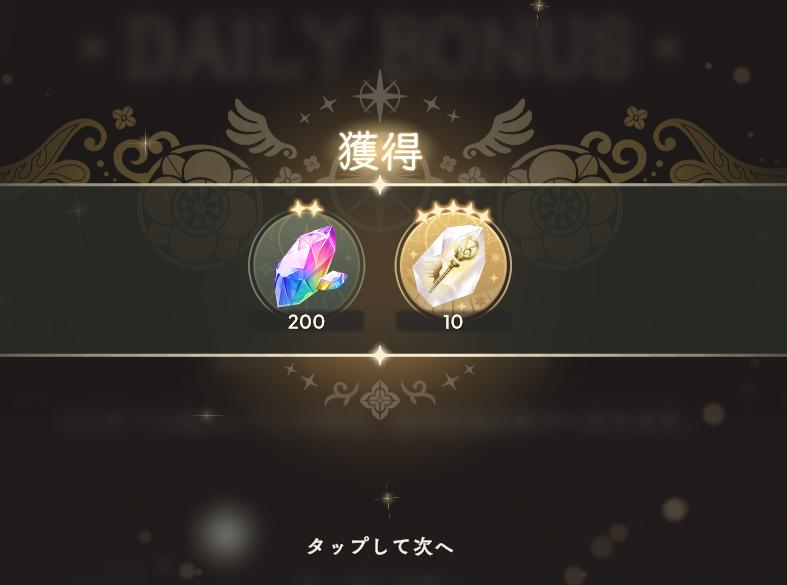Click the 10 quantity label under the key item

tap(453, 322)
